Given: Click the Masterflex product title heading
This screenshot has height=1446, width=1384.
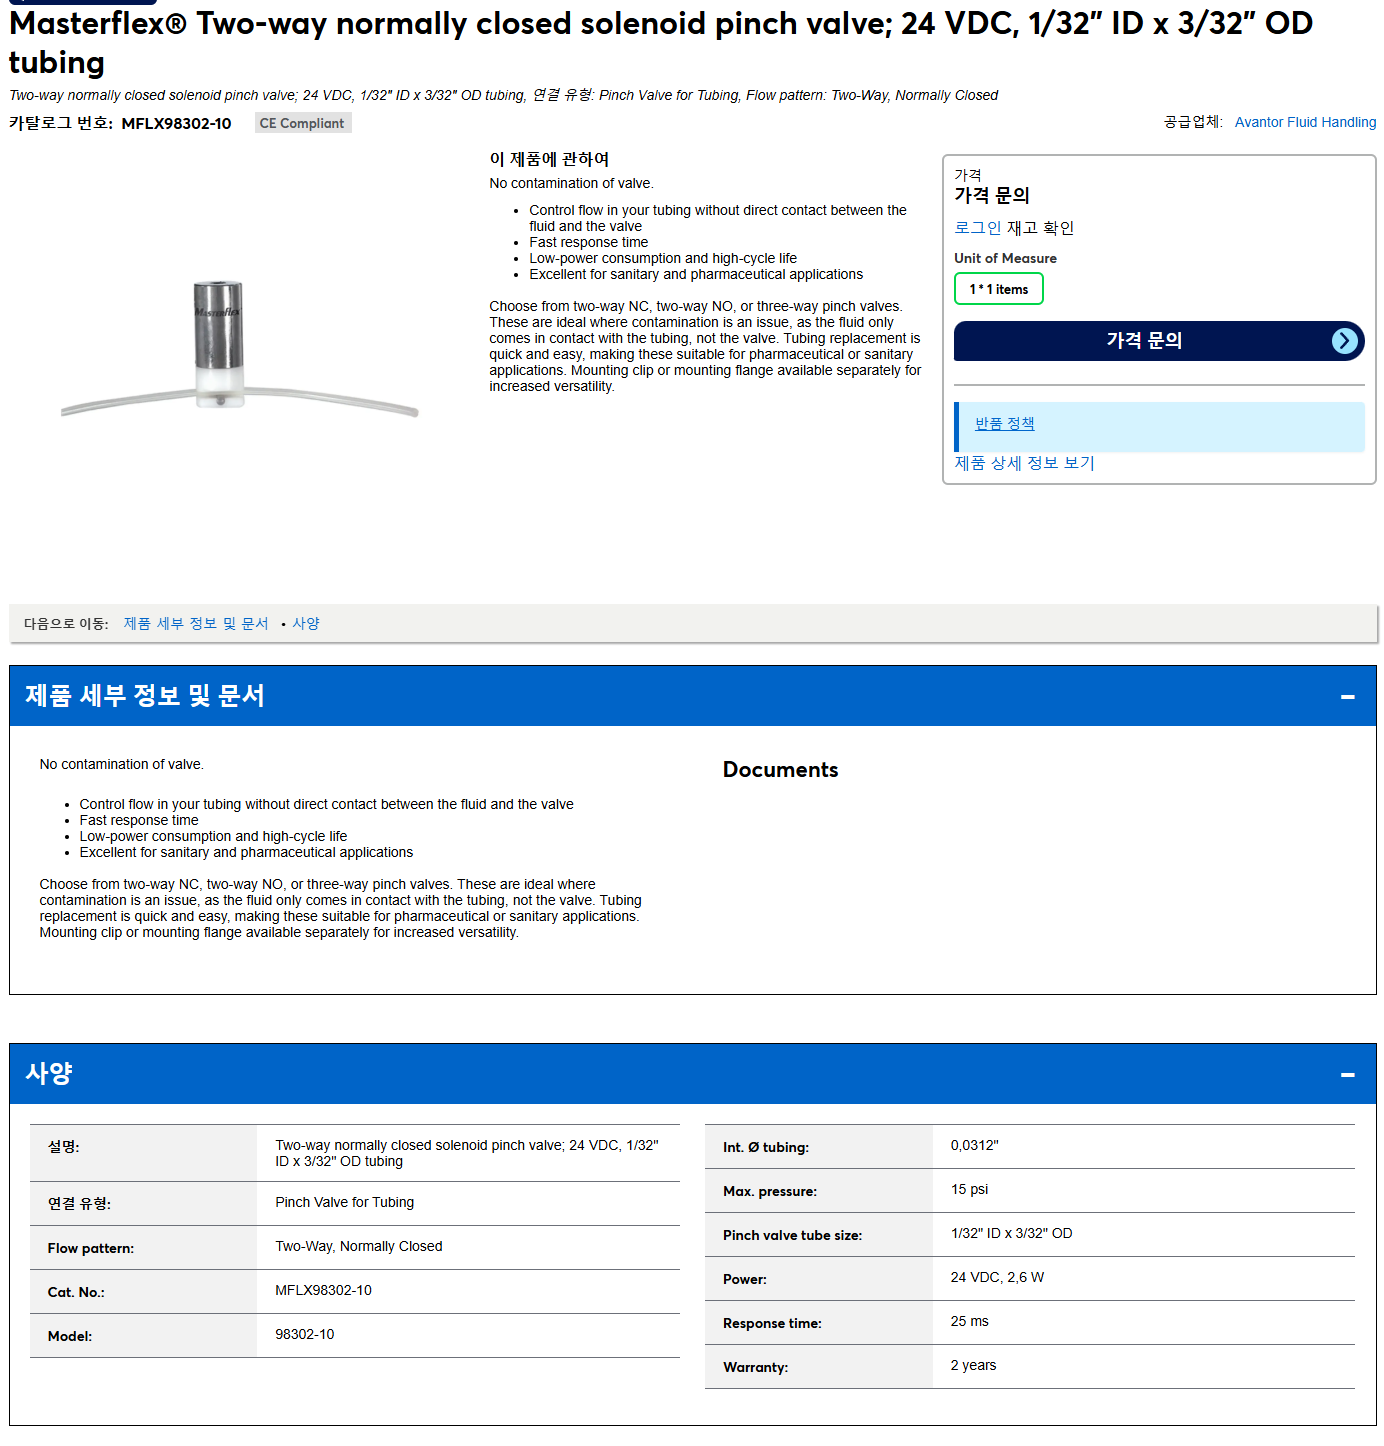Looking at the screenshot, I should 660,42.
